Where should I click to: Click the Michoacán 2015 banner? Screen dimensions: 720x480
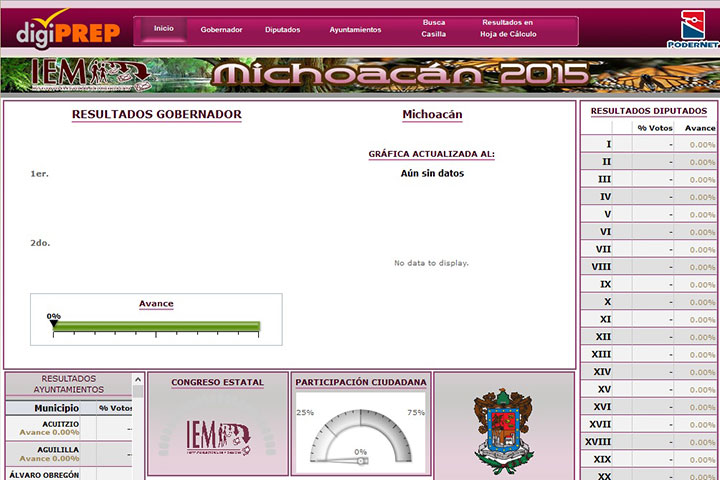pyautogui.click(x=400, y=75)
